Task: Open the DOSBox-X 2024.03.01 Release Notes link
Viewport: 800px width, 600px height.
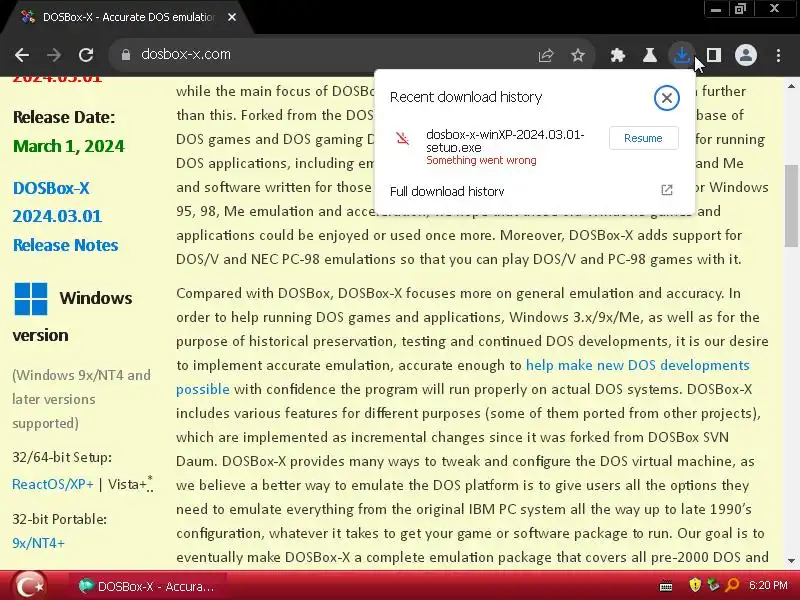Action: tap(65, 216)
